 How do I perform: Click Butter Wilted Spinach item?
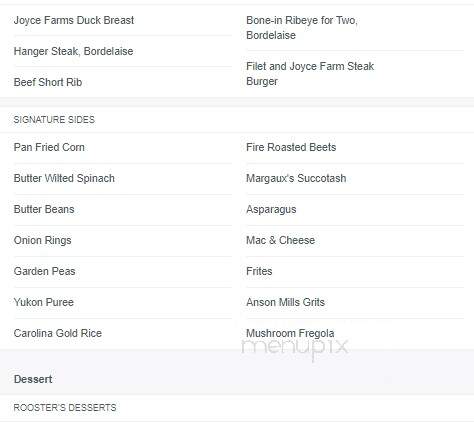click(64, 178)
